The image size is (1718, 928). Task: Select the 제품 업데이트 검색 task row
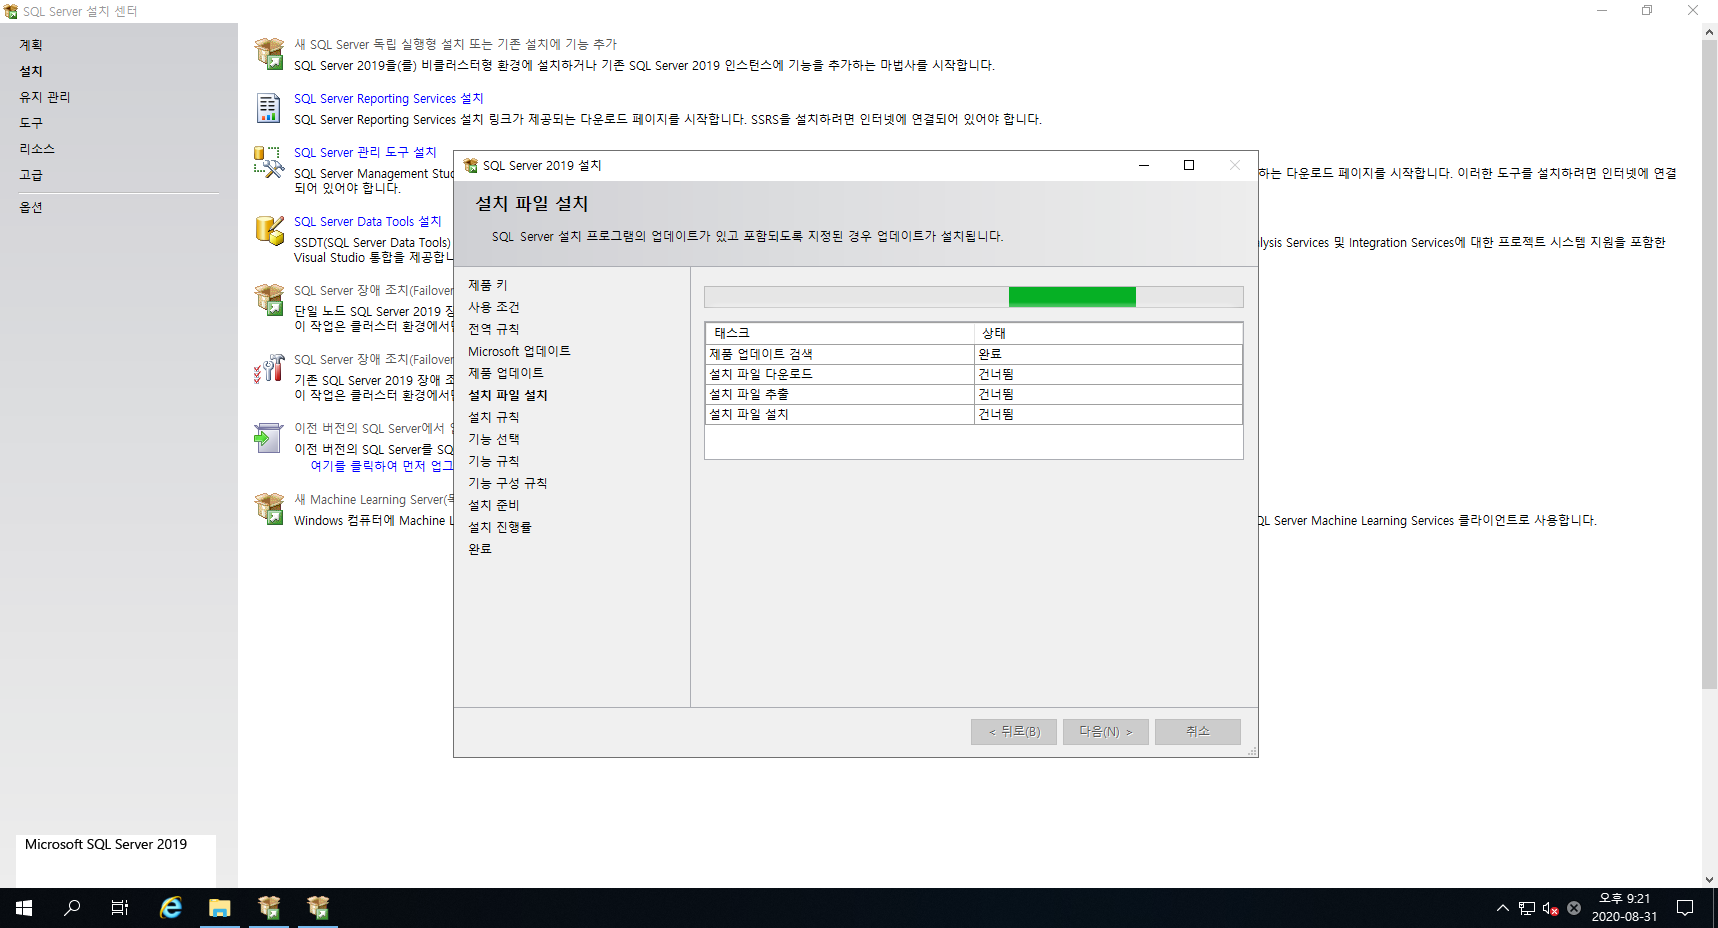pyautogui.click(x=974, y=354)
